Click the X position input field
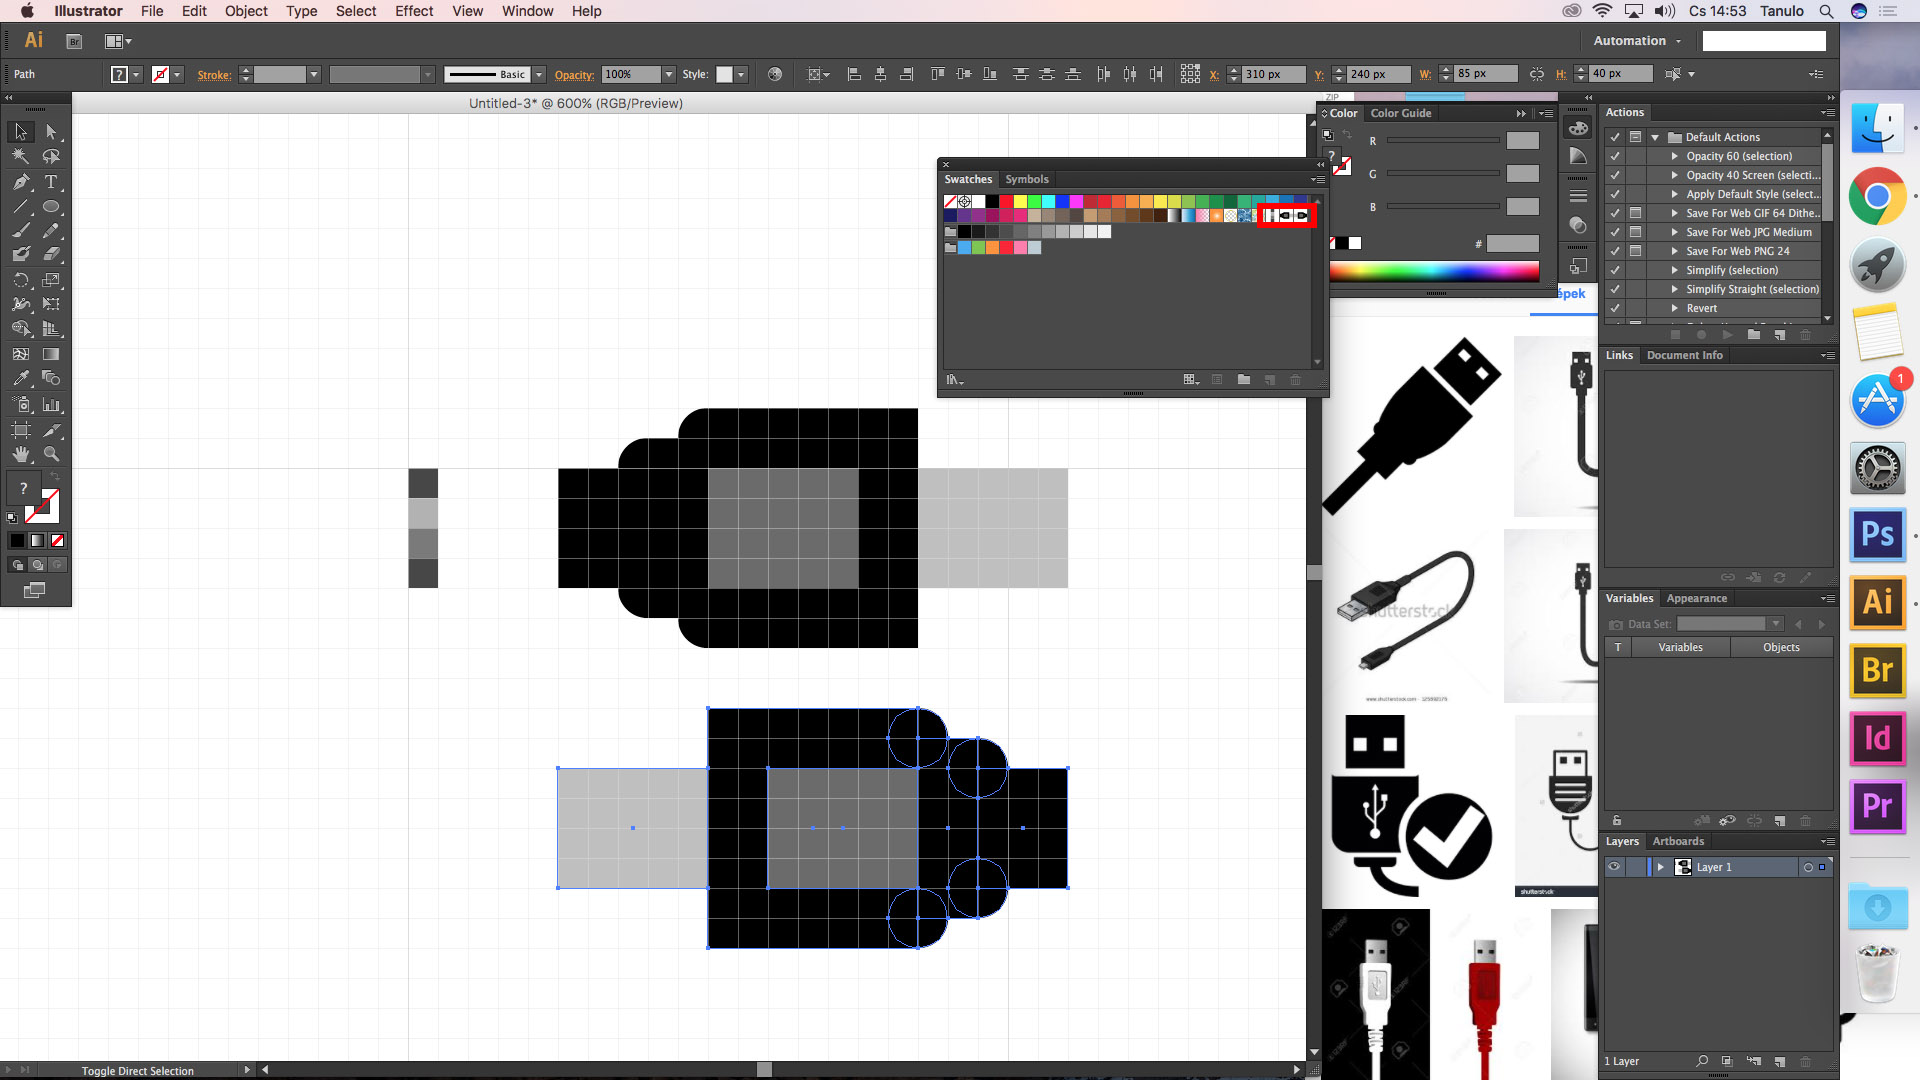This screenshot has width=1920, height=1080. (x=1271, y=74)
